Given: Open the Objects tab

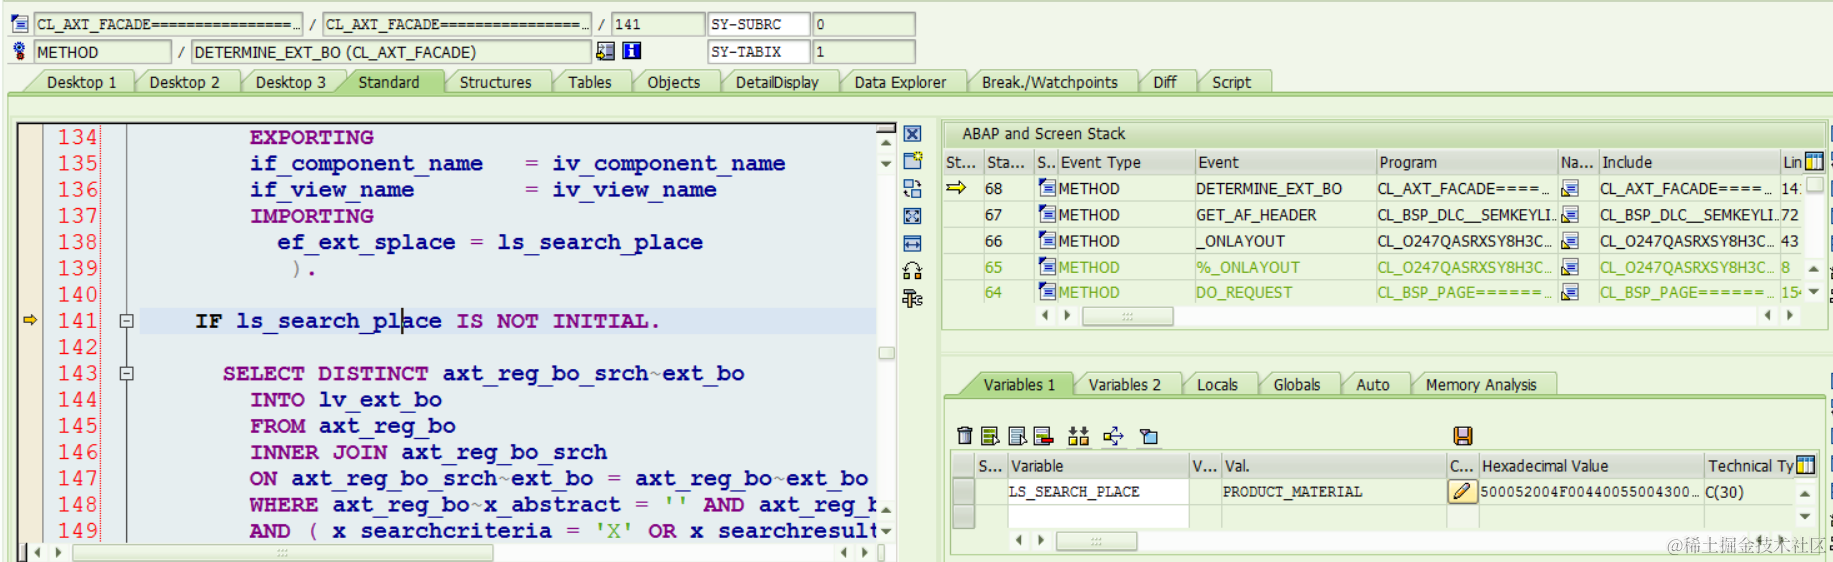Looking at the screenshot, I should pos(673,82).
